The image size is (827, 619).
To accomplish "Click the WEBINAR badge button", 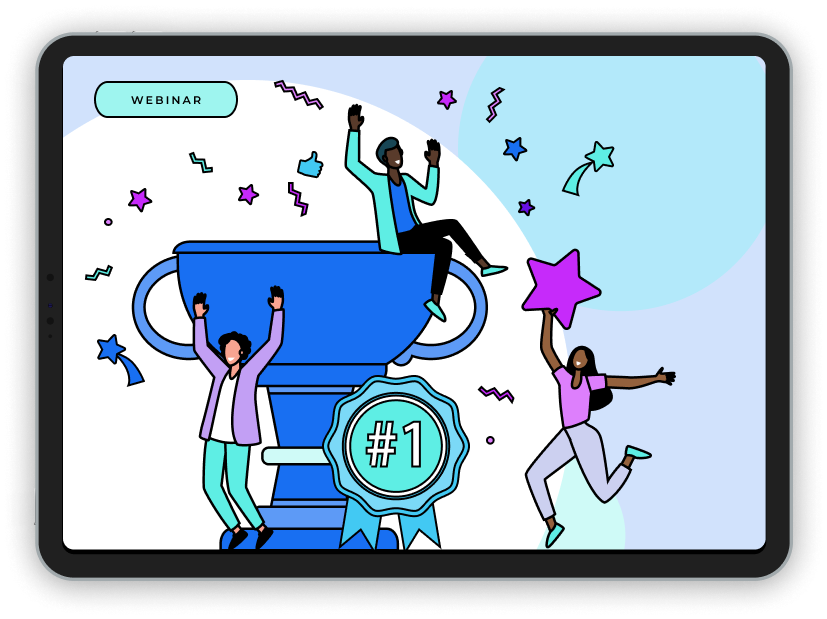I will pos(166,100).
